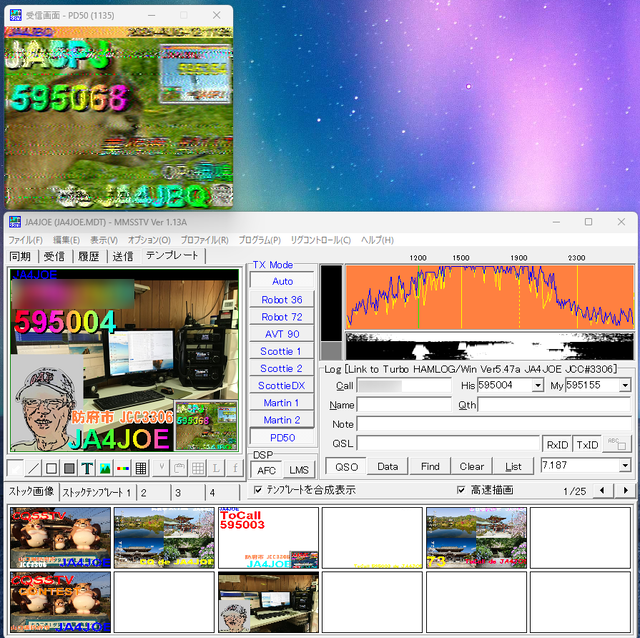Click the RxID button
The height and width of the screenshot is (638, 640).
[558, 445]
